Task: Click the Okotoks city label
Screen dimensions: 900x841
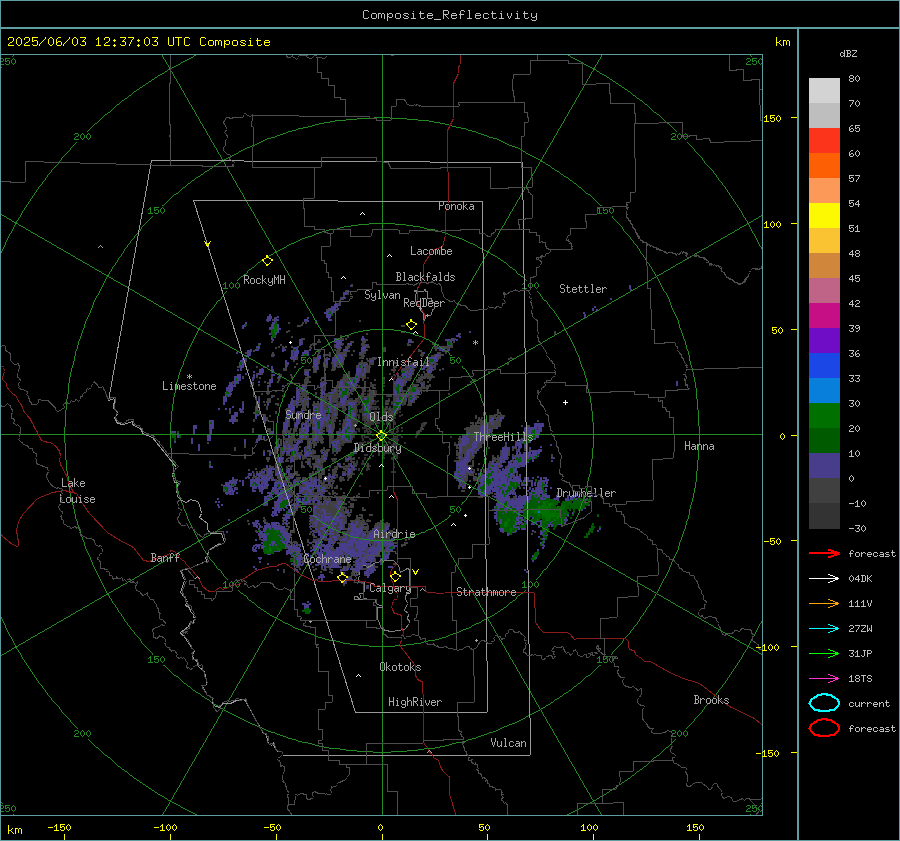Action: [x=400, y=667]
